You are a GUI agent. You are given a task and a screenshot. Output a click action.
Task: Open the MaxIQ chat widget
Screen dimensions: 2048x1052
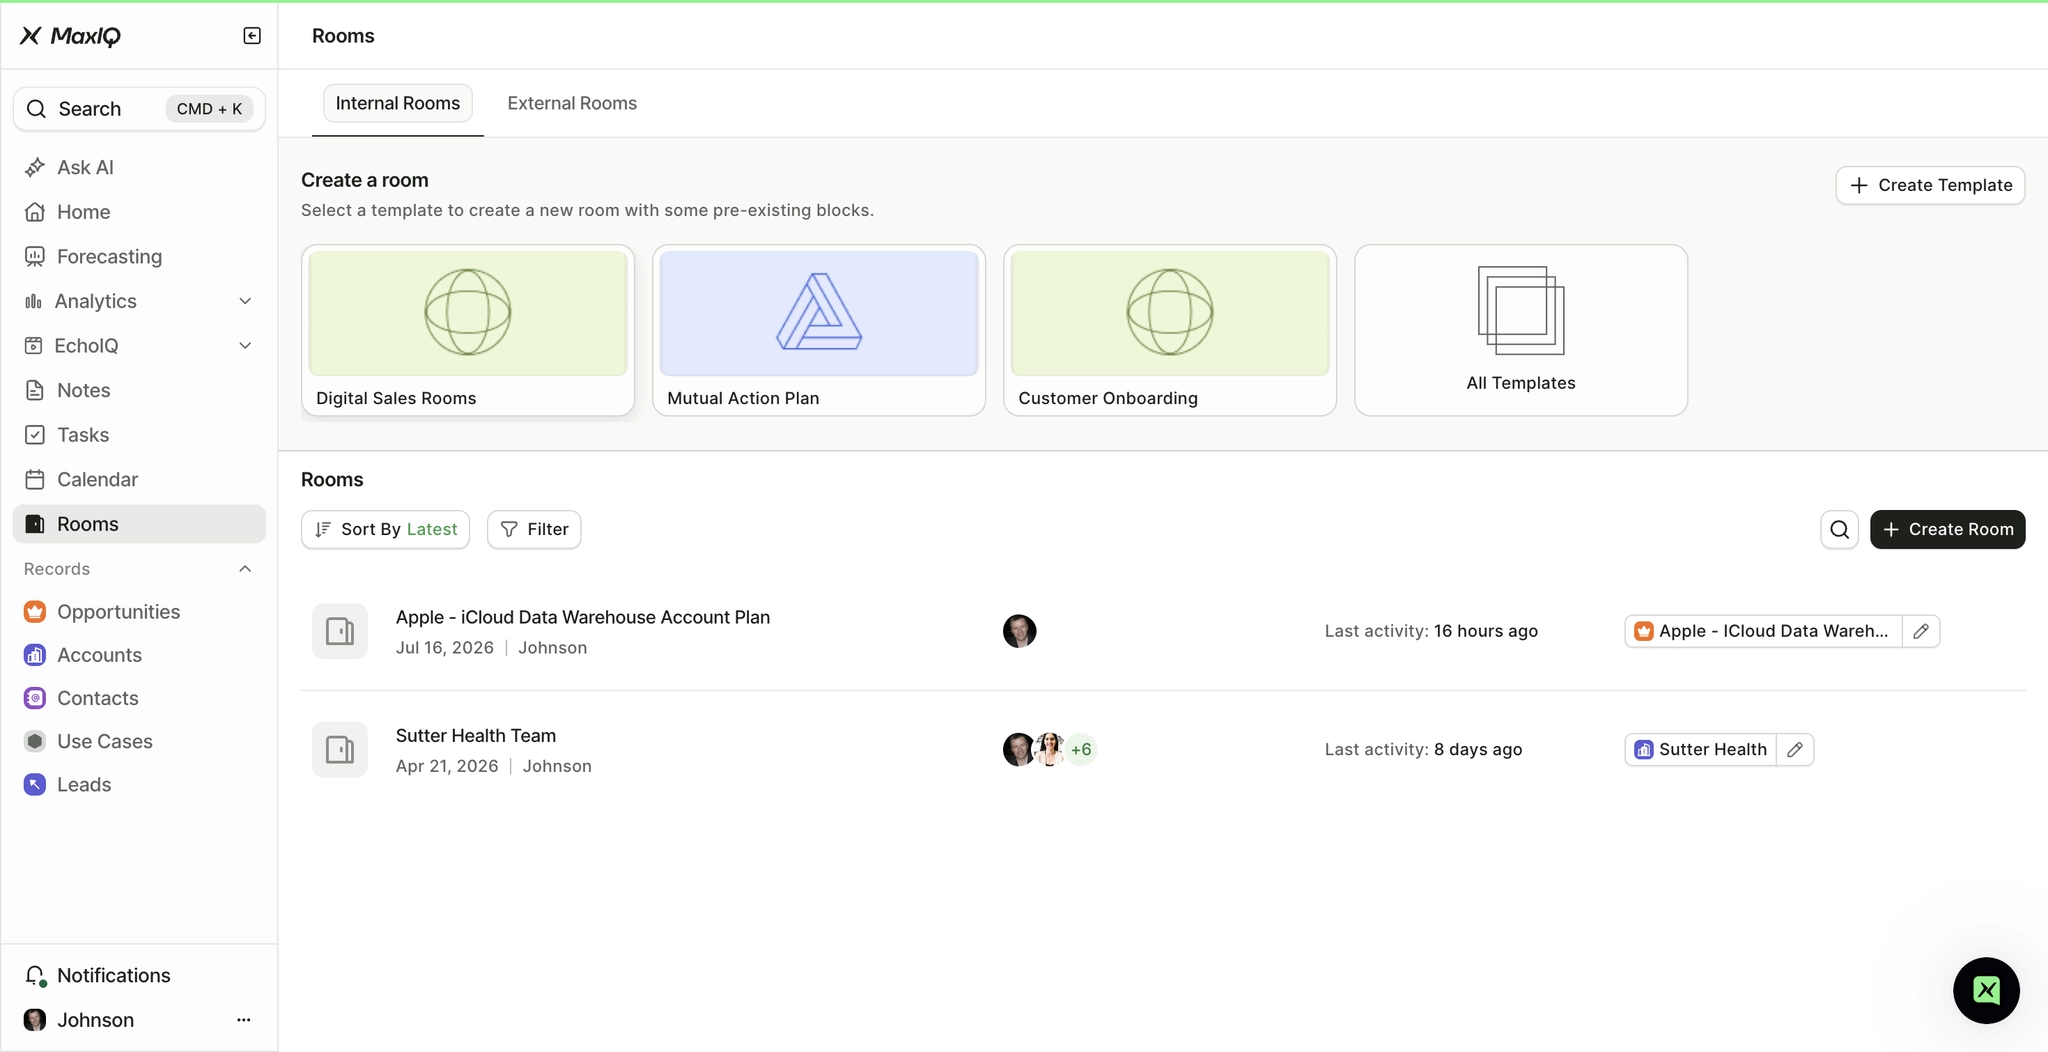pos(1986,990)
